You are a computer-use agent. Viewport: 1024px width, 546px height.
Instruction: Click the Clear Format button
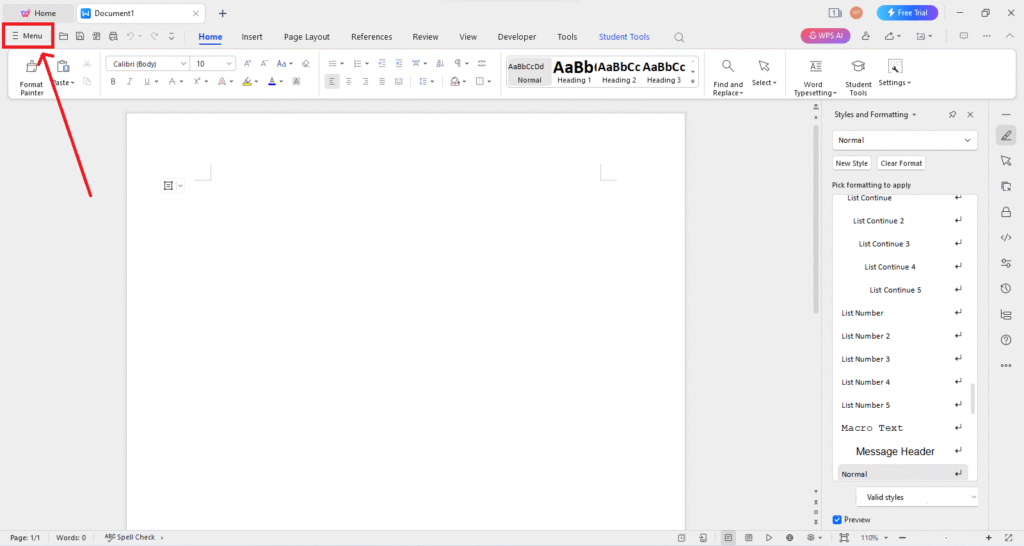click(x=901, y=163)
